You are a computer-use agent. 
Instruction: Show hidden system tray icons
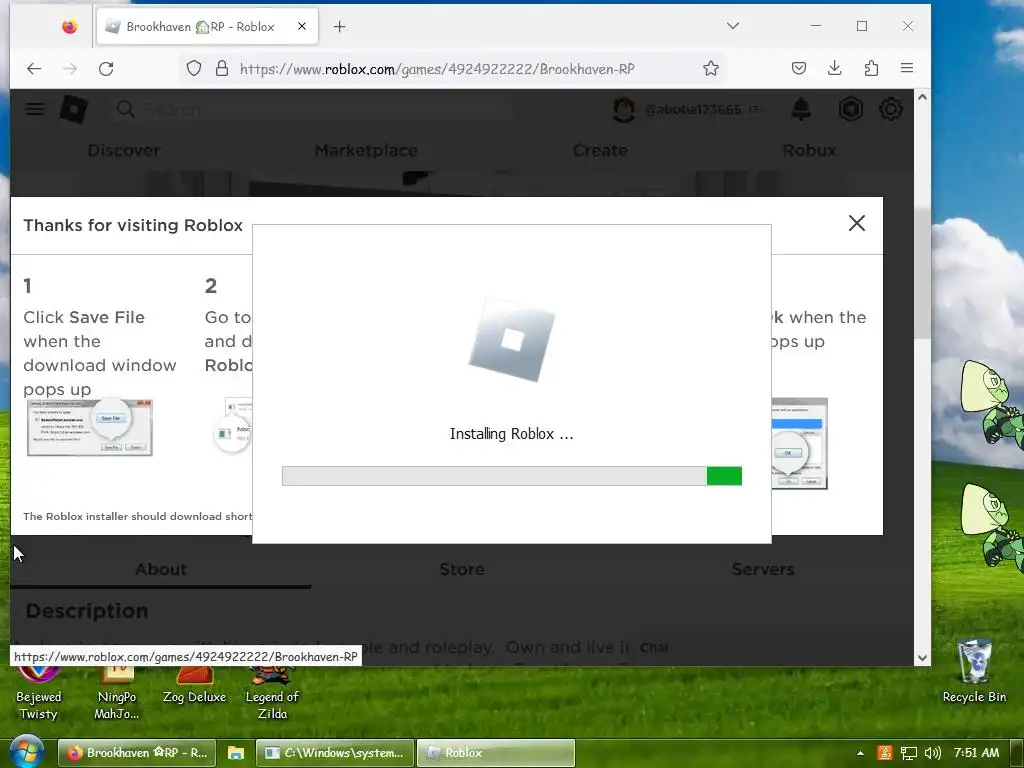click(x=861, y=753)
